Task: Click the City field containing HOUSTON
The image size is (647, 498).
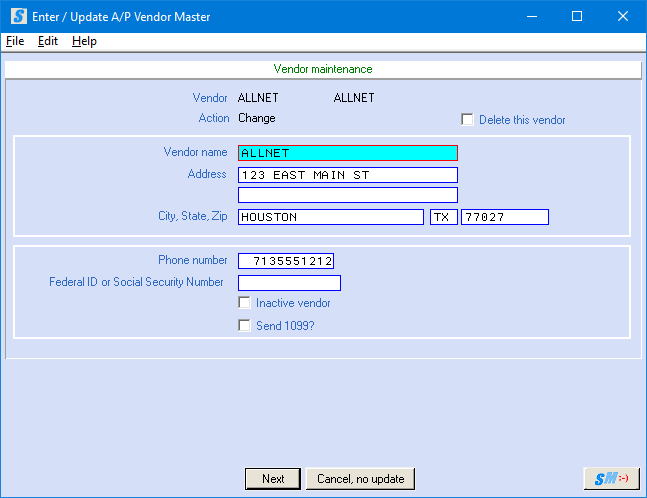Action: coord(331,217)
